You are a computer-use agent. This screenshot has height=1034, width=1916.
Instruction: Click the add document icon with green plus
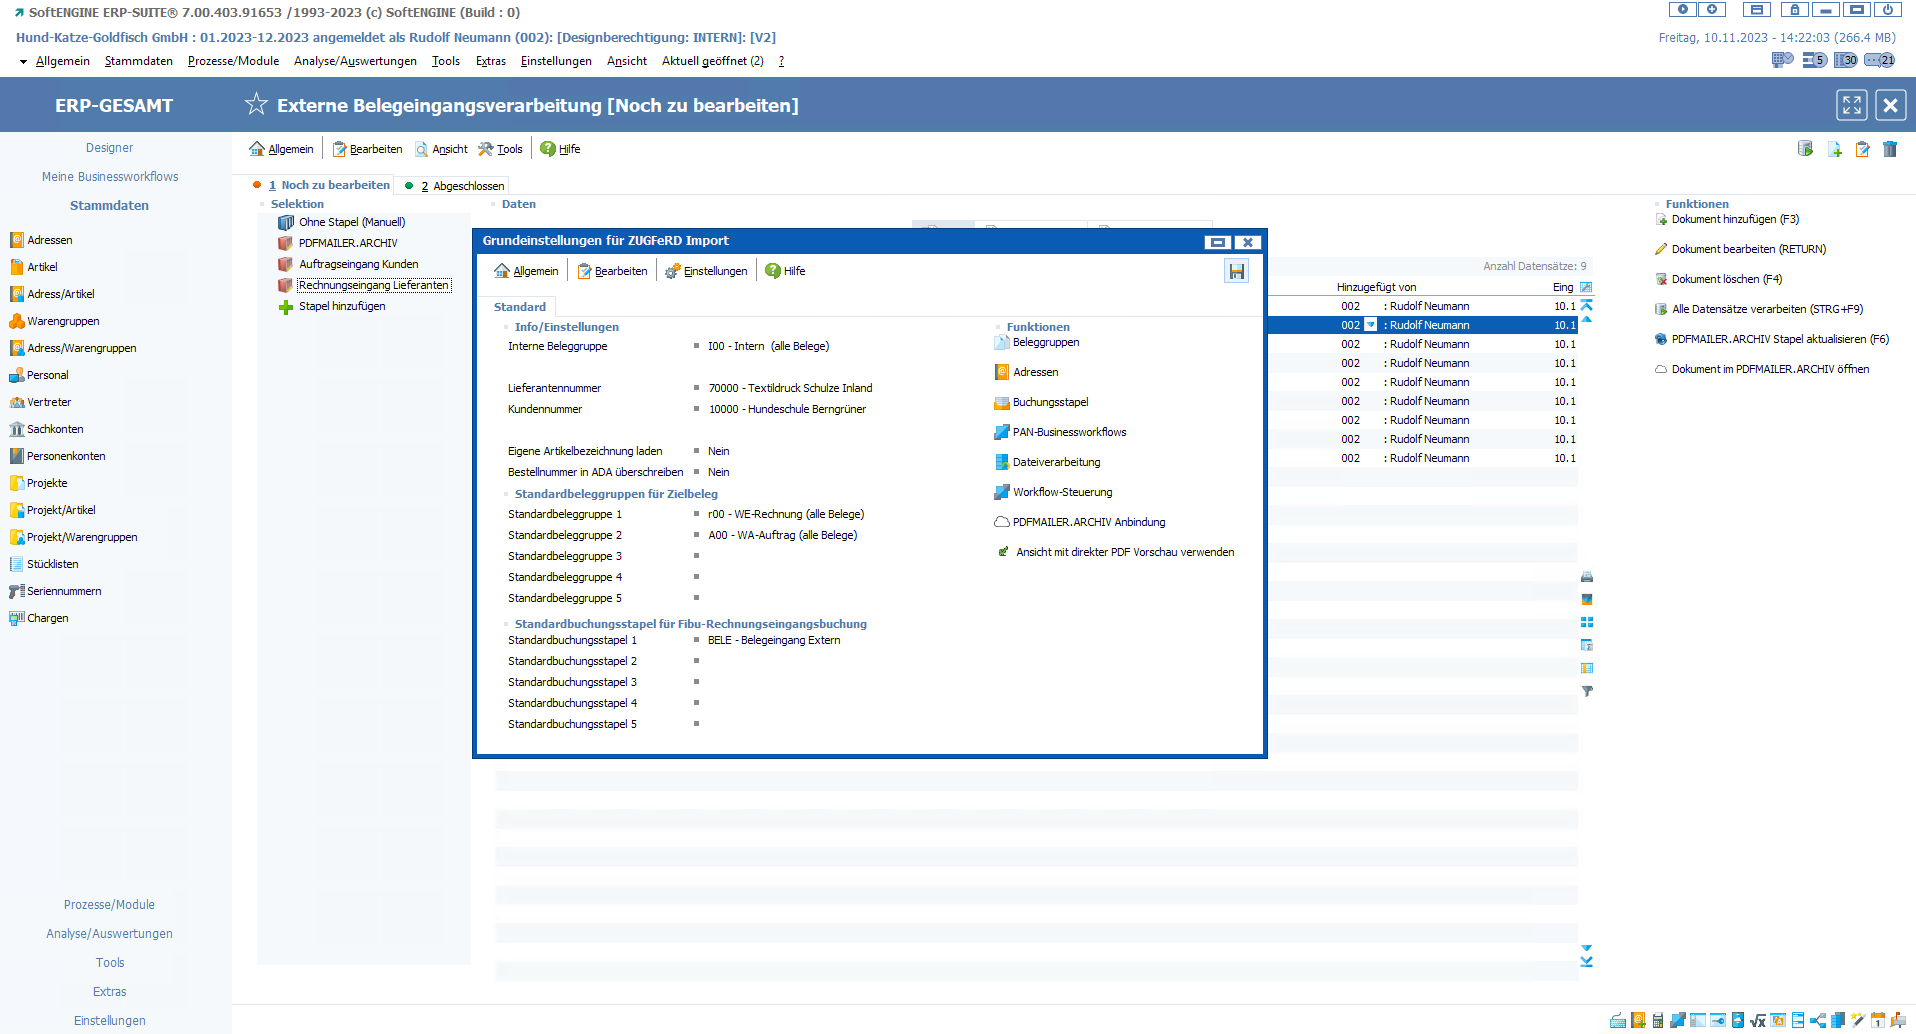[1834, 149]
